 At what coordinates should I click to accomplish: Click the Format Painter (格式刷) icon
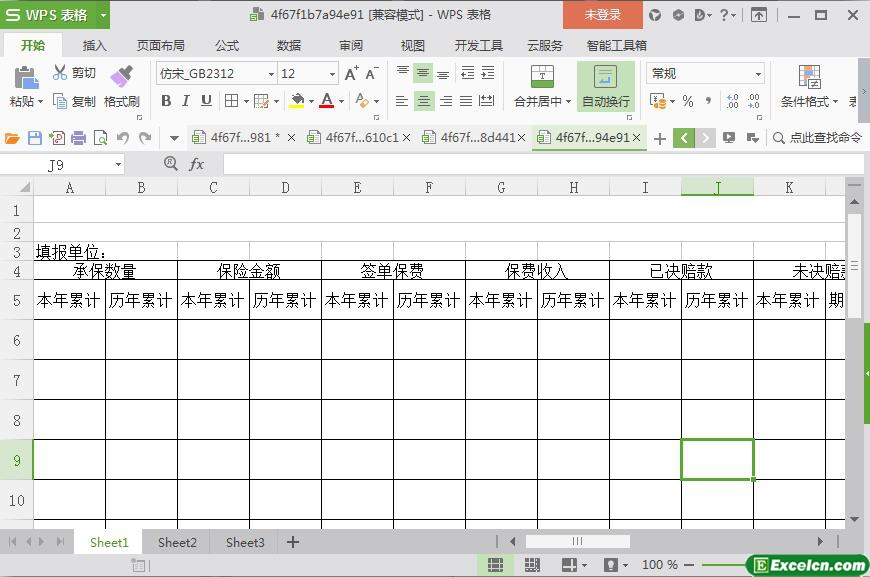(x=121, y=78)
